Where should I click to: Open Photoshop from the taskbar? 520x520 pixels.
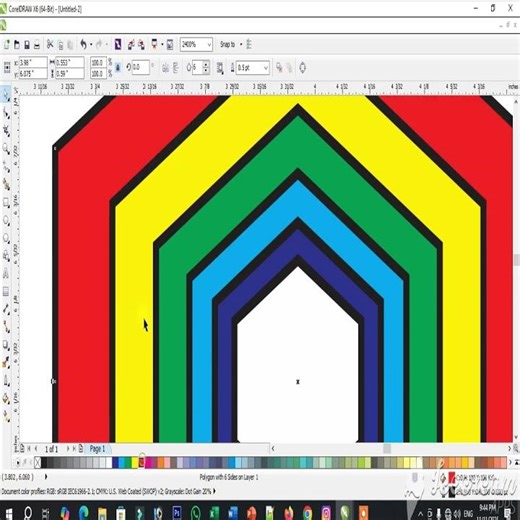177,513
